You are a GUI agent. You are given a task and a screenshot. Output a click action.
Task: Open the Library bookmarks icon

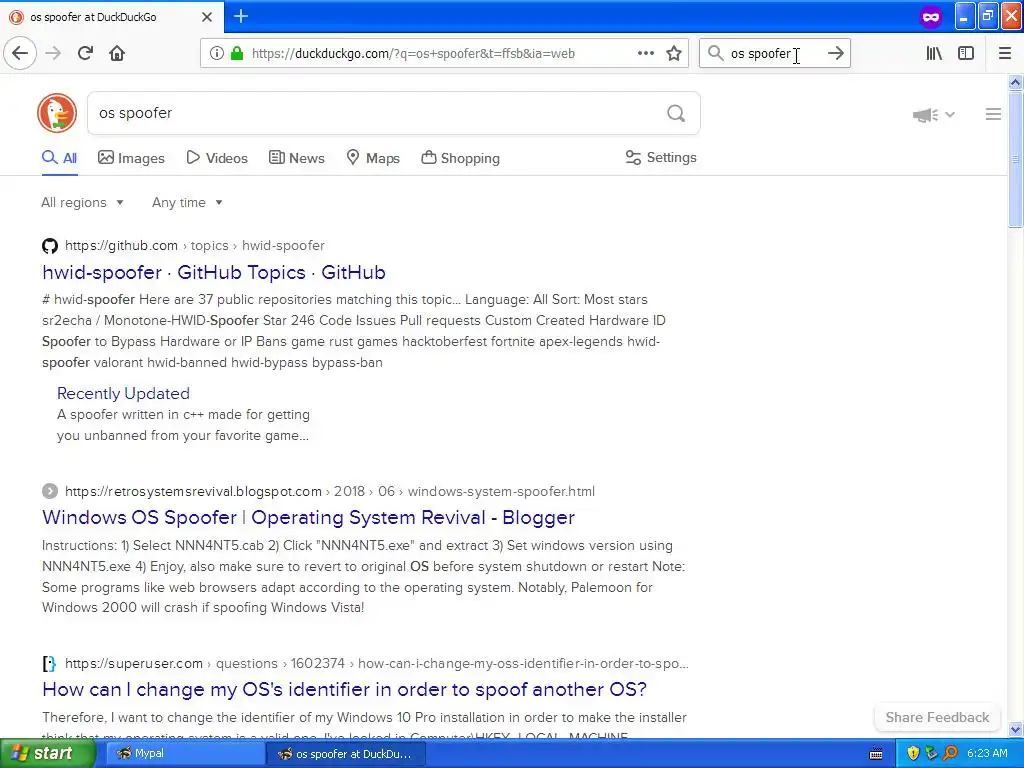934,53
